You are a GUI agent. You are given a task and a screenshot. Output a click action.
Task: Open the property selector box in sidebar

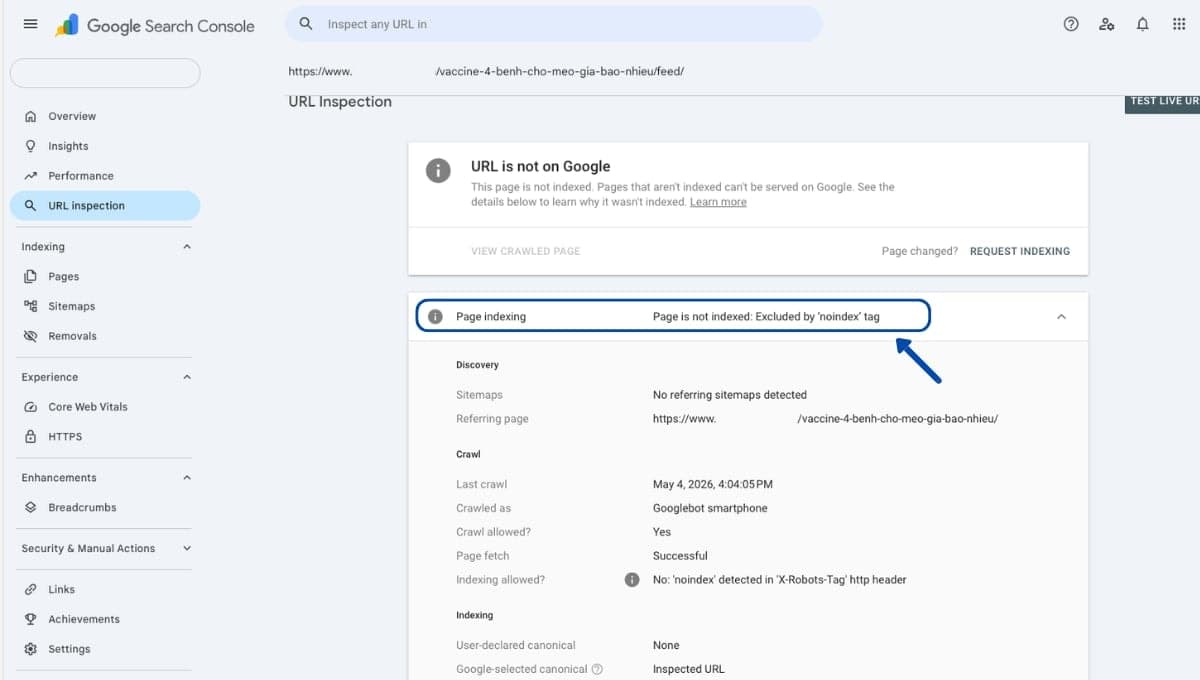tap(105, 73)
